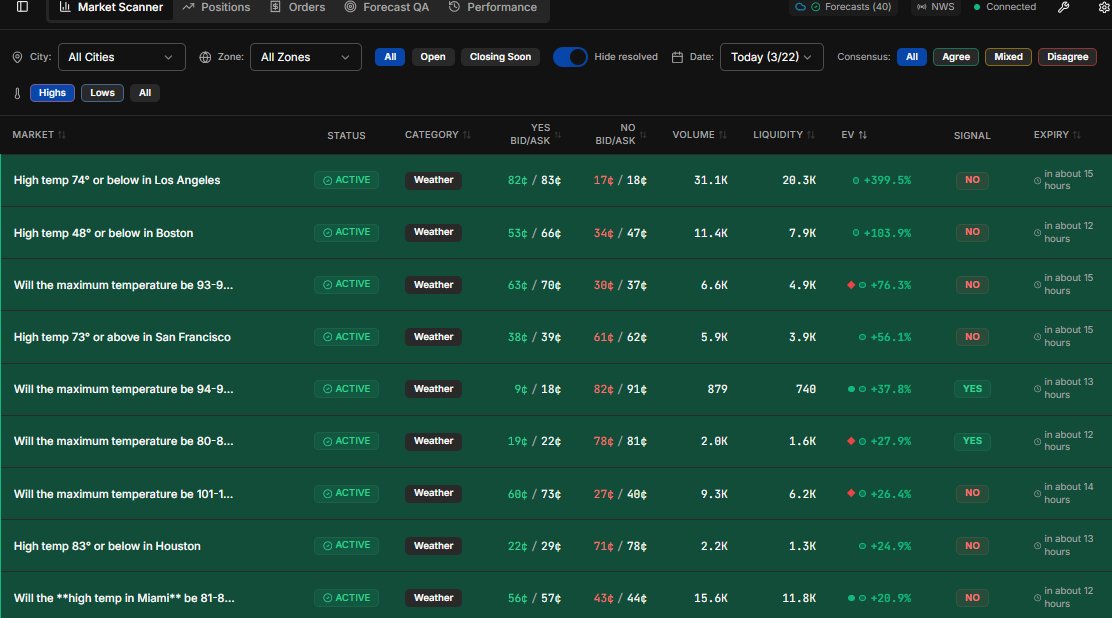Click ACTIVE status badge in Los Angeles row
Image resolution: width=1112 pixels, height=618 pixels.
pos(346,180)
